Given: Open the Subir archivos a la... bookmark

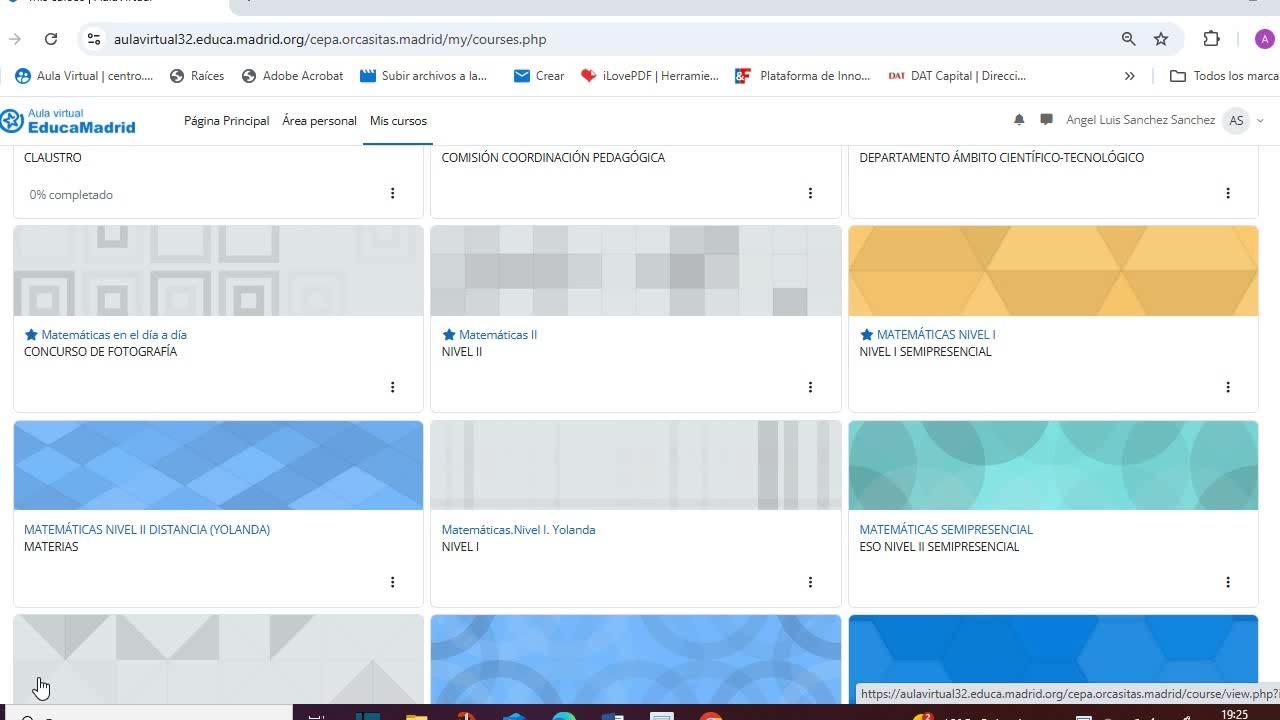Looking at the screenshot, I should 423,75.
